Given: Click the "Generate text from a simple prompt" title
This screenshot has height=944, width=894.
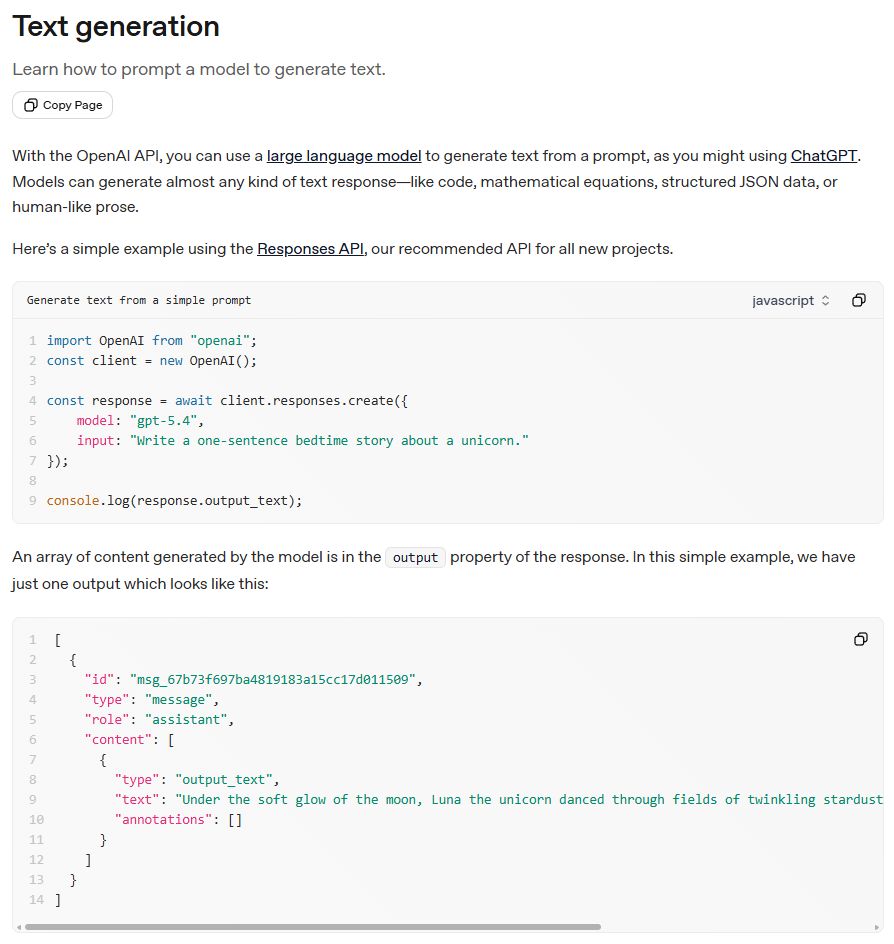Looking at the screenshot, I should (x=138, y=300).
